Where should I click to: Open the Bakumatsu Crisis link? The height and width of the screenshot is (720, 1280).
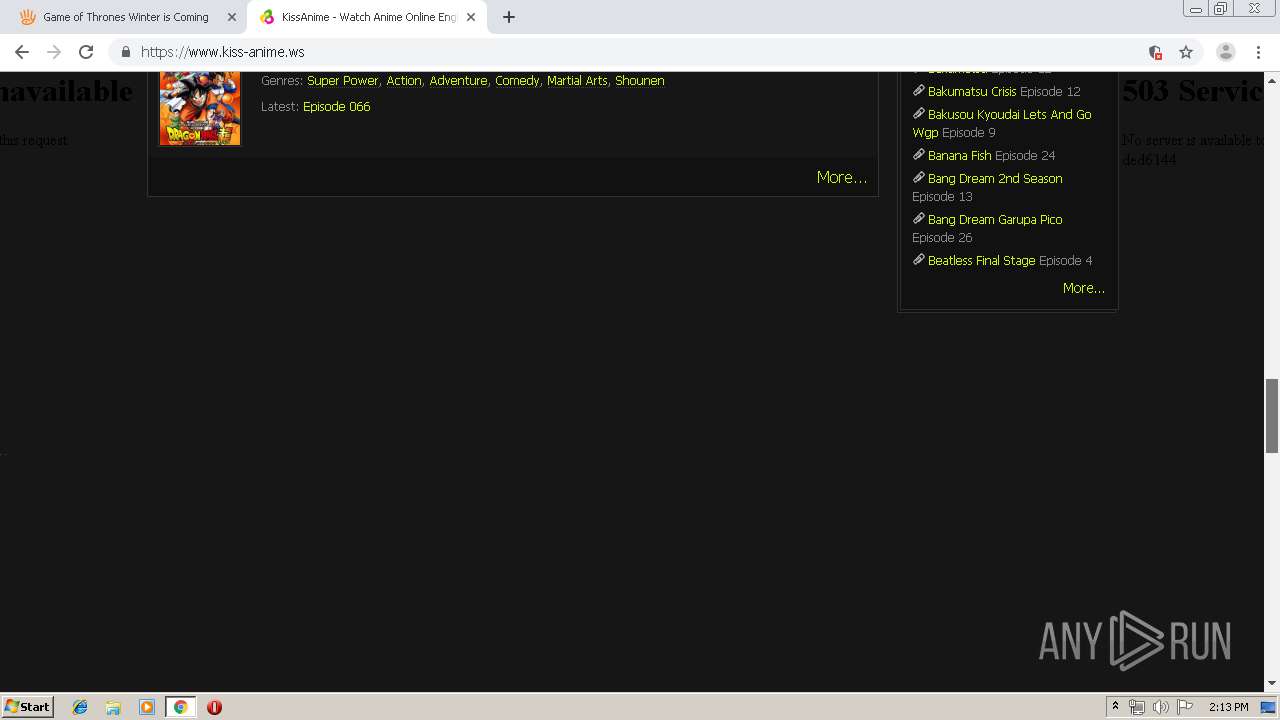tap(972, 91)
